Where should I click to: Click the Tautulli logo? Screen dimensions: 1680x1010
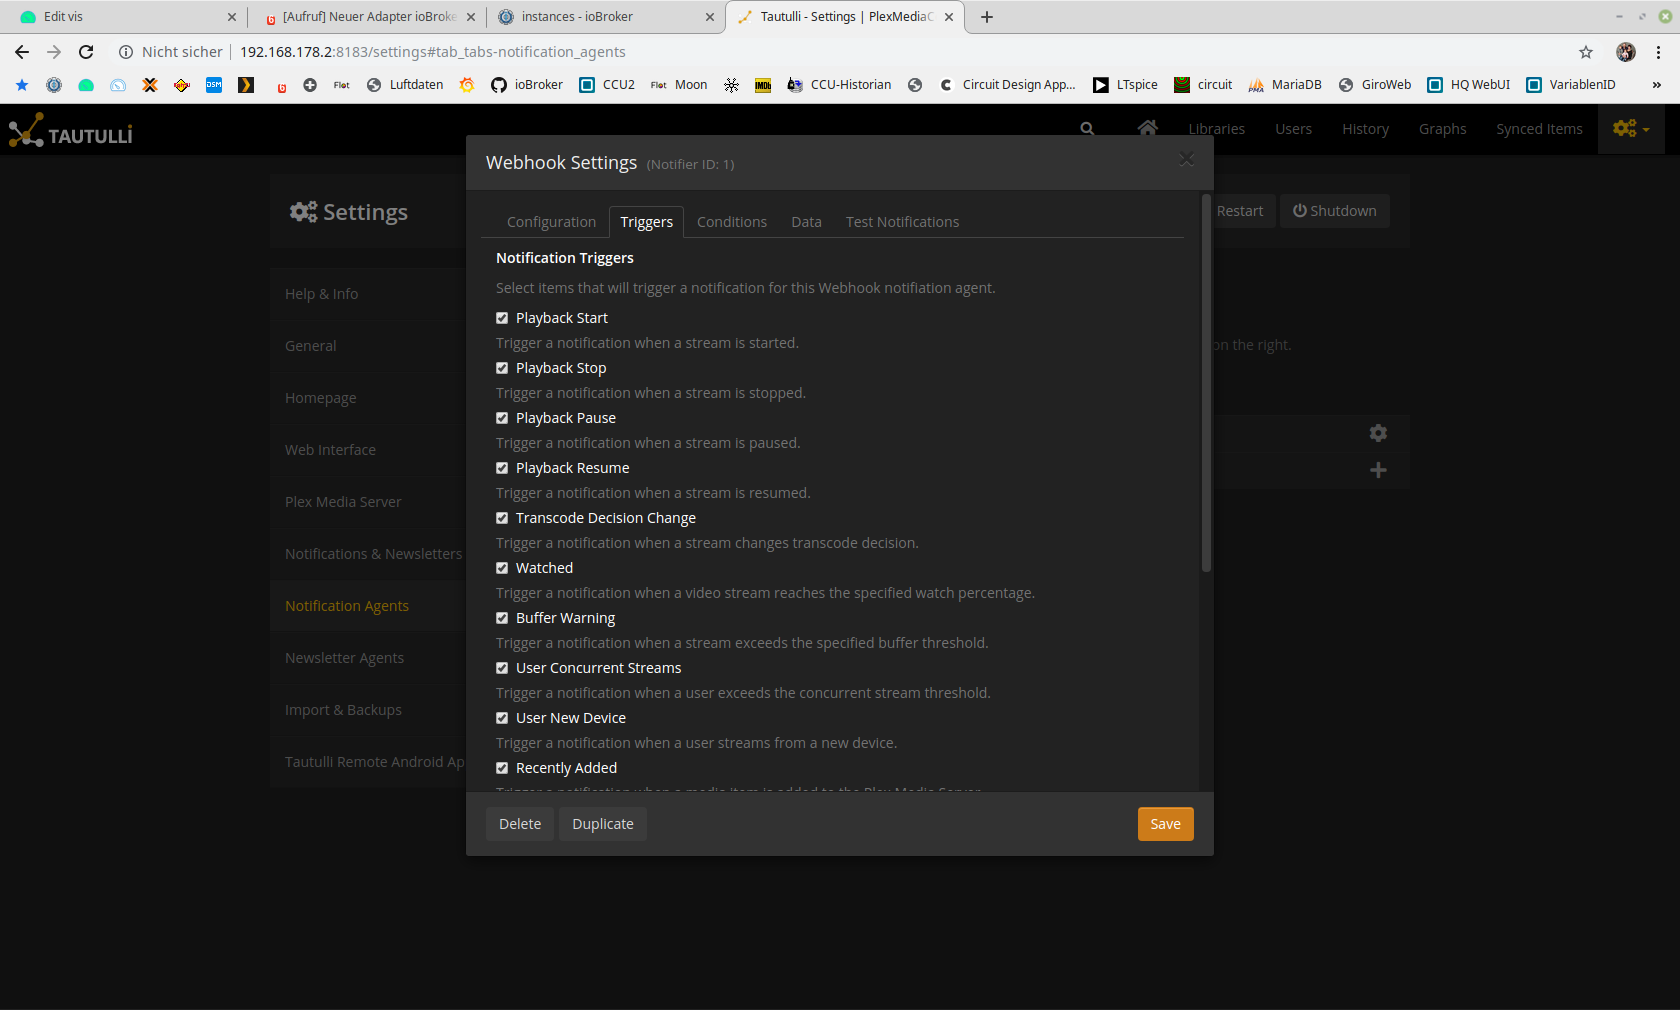[70, 130]
